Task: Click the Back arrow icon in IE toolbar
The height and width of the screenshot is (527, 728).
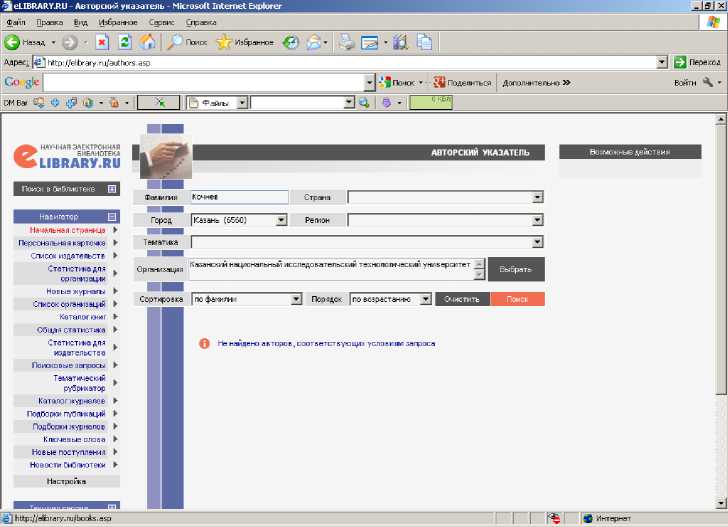Action: tap(12, 42)
